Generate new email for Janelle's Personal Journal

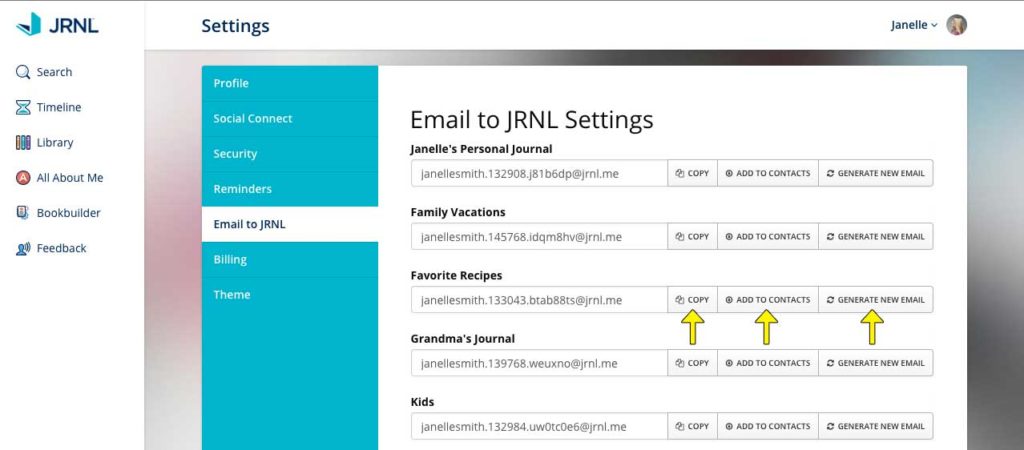click(876, 173)
